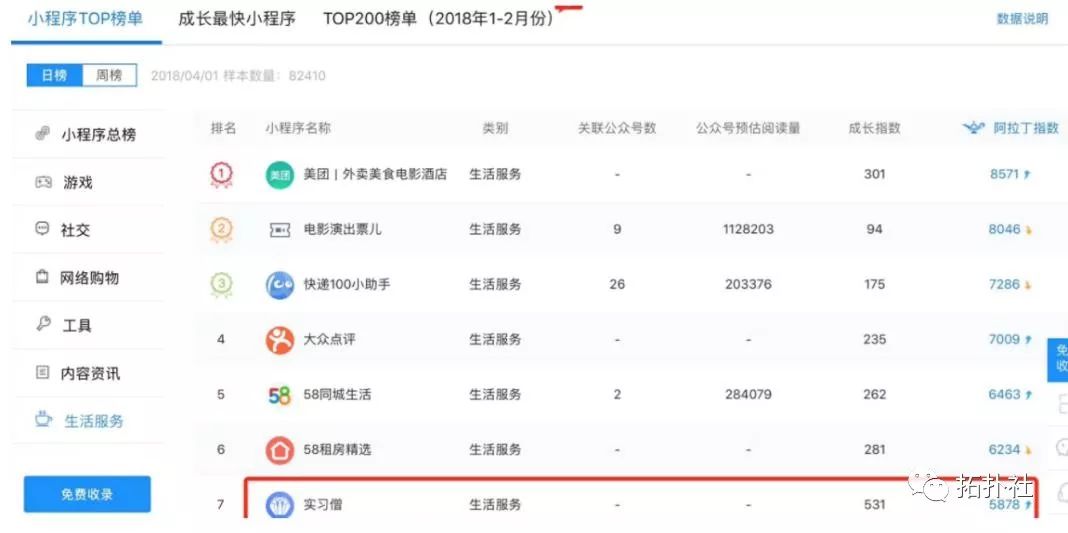
Task: Click the 电影演出票儿 ticket icon
Action: tap(280, 230)
